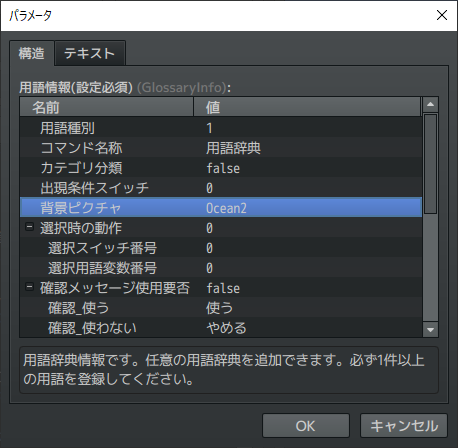Select the 構造 tab
Screen dimensions: 458x448
[32, 53]
